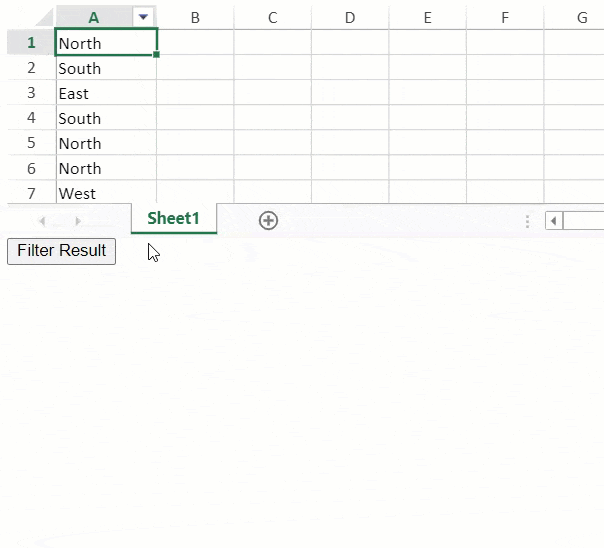Click the Filter Result button

point(61,251)
